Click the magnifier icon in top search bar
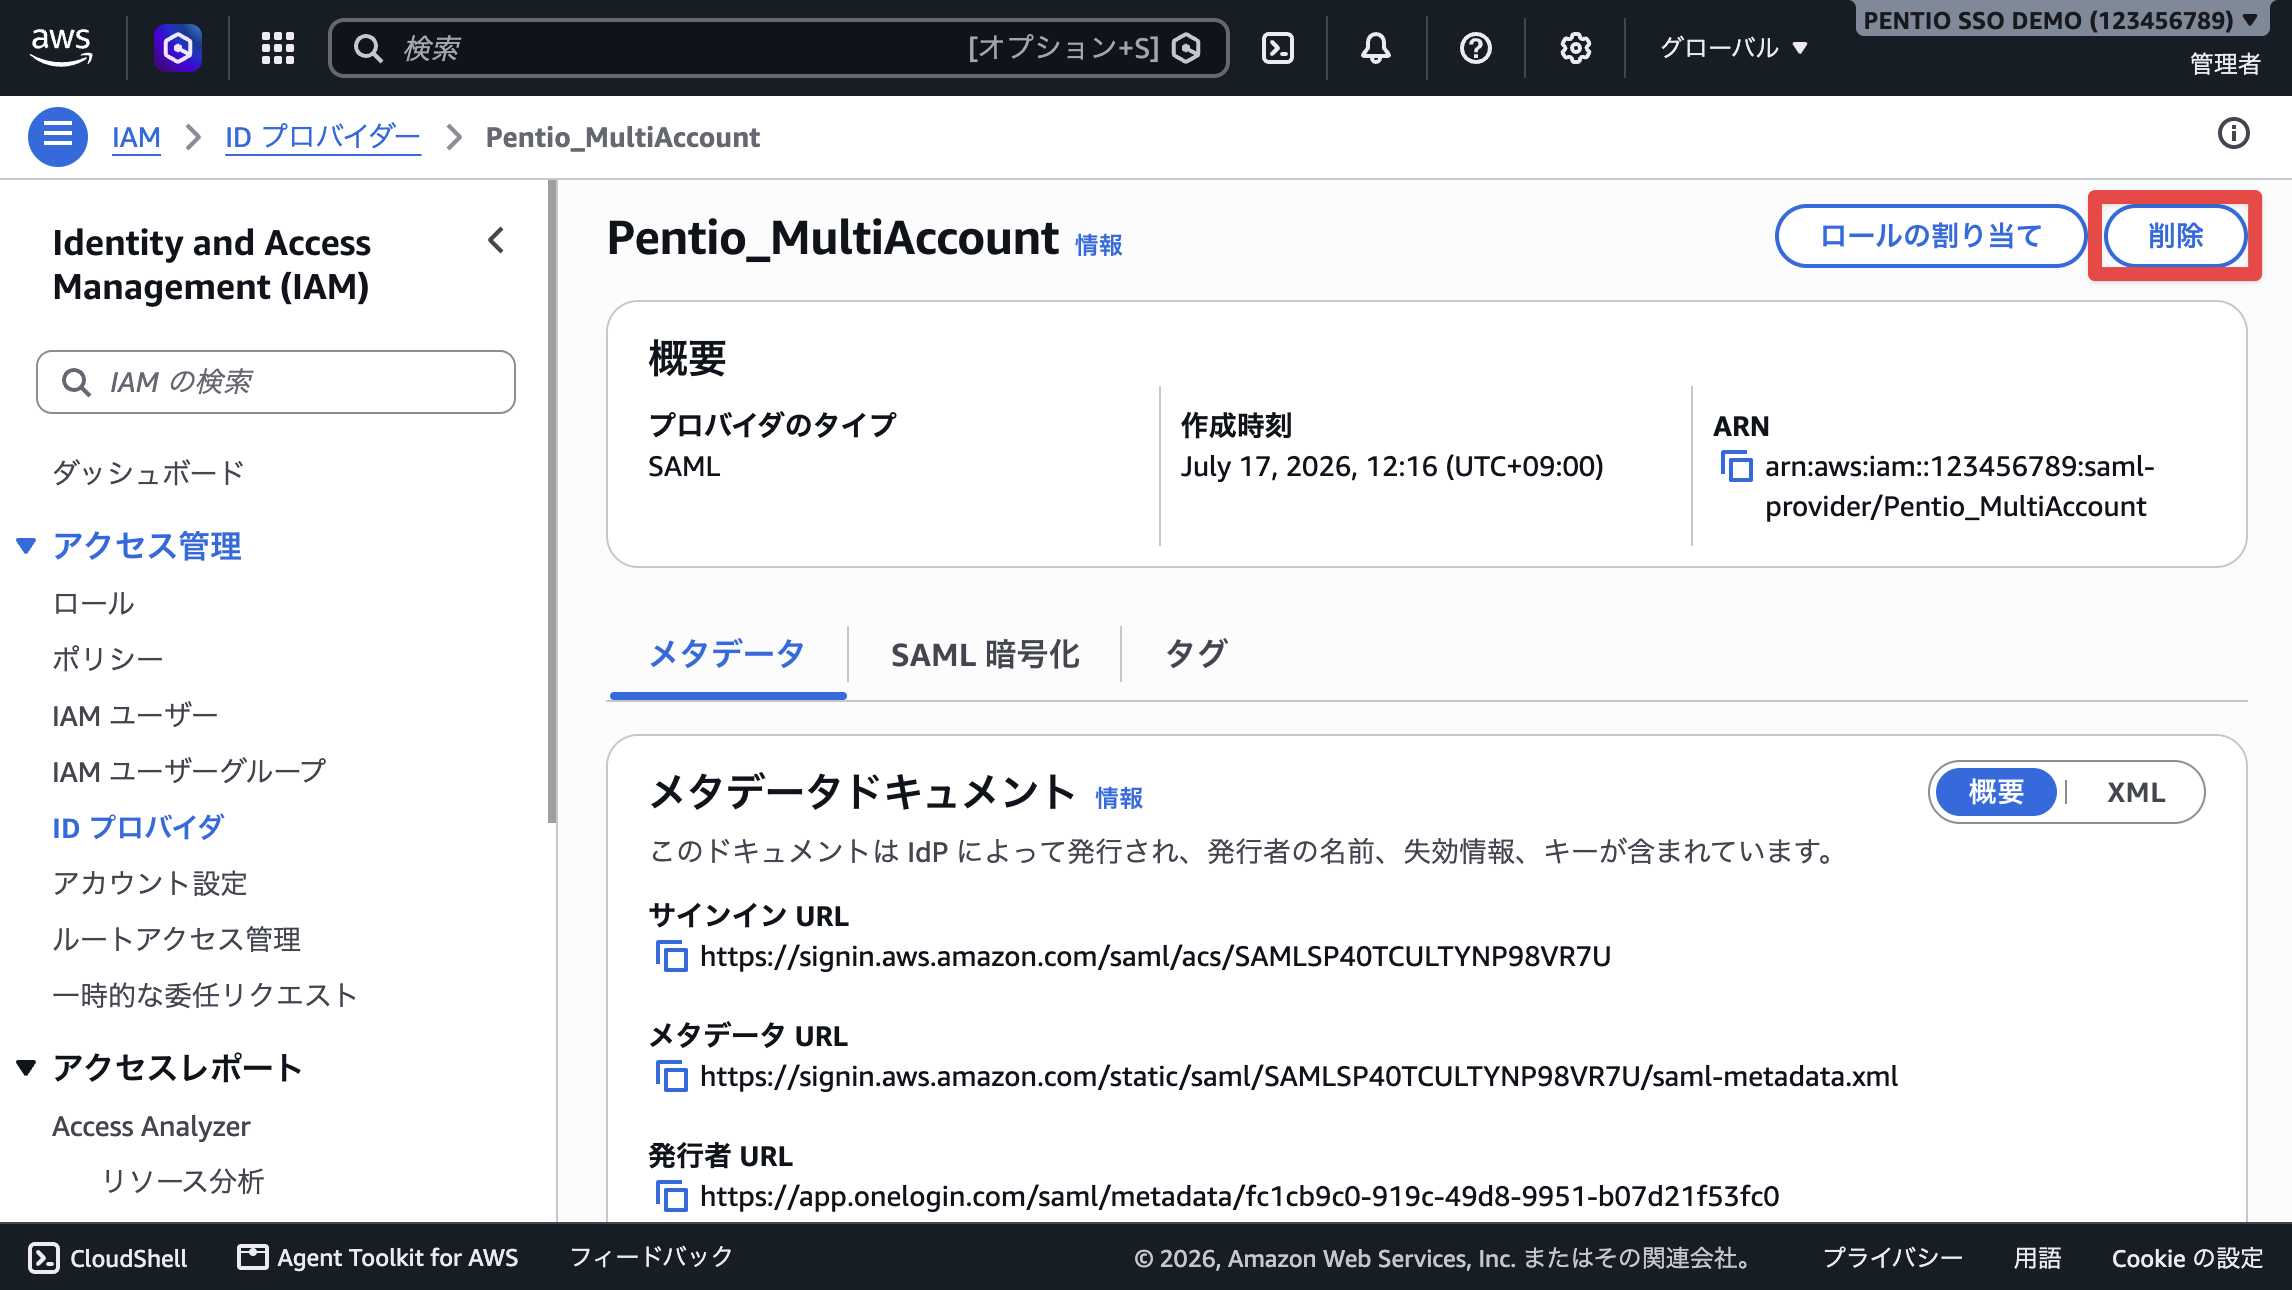Image resolution: width=2292 pixels, height=1290 pixels. click(x=369, y=48)
